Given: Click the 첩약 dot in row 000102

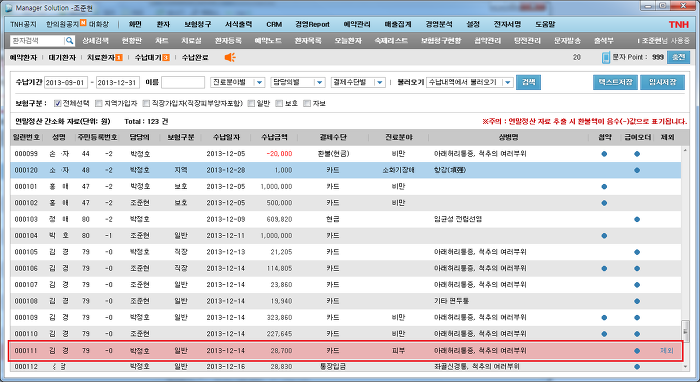Looking at the screenshot, I should [604, 203].
